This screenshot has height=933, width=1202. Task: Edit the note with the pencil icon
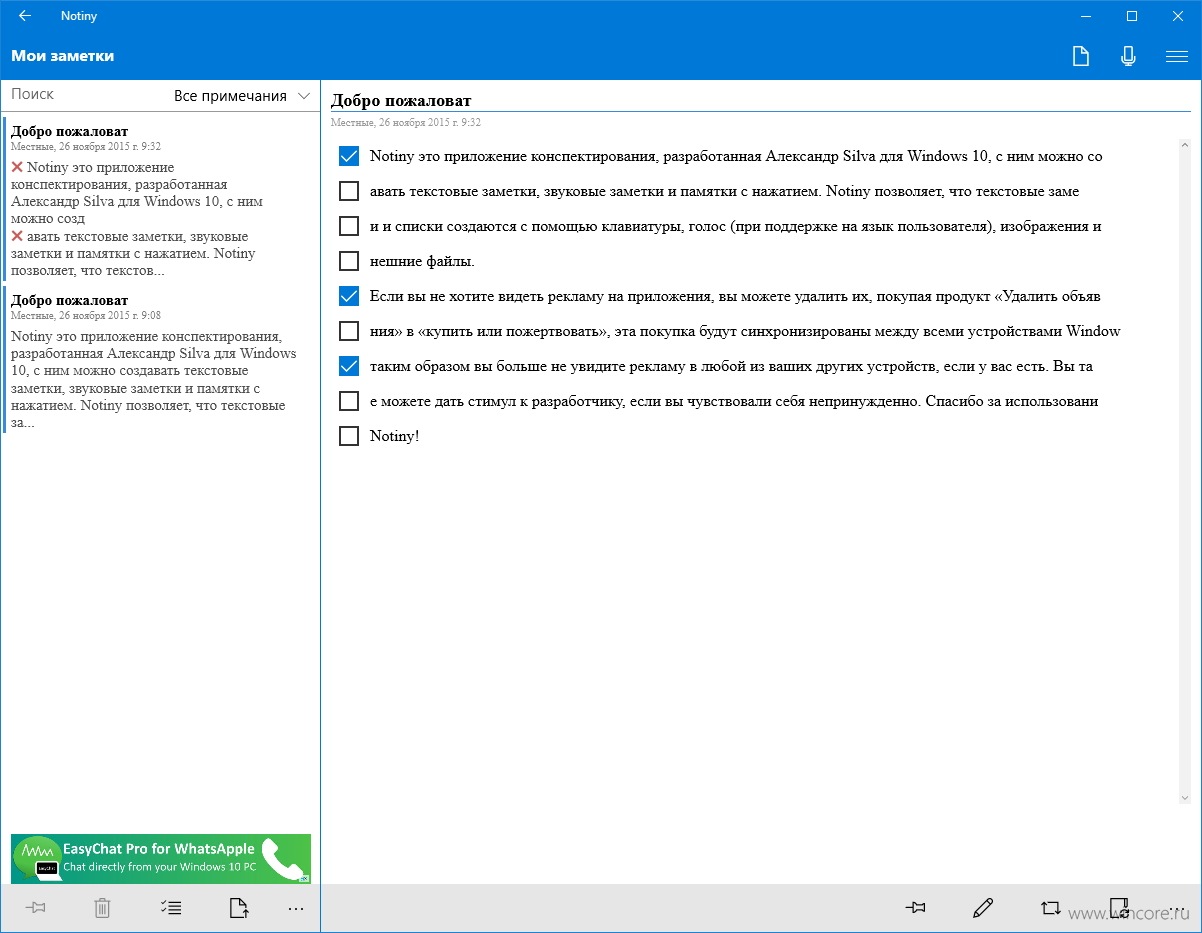coord(982,908)
